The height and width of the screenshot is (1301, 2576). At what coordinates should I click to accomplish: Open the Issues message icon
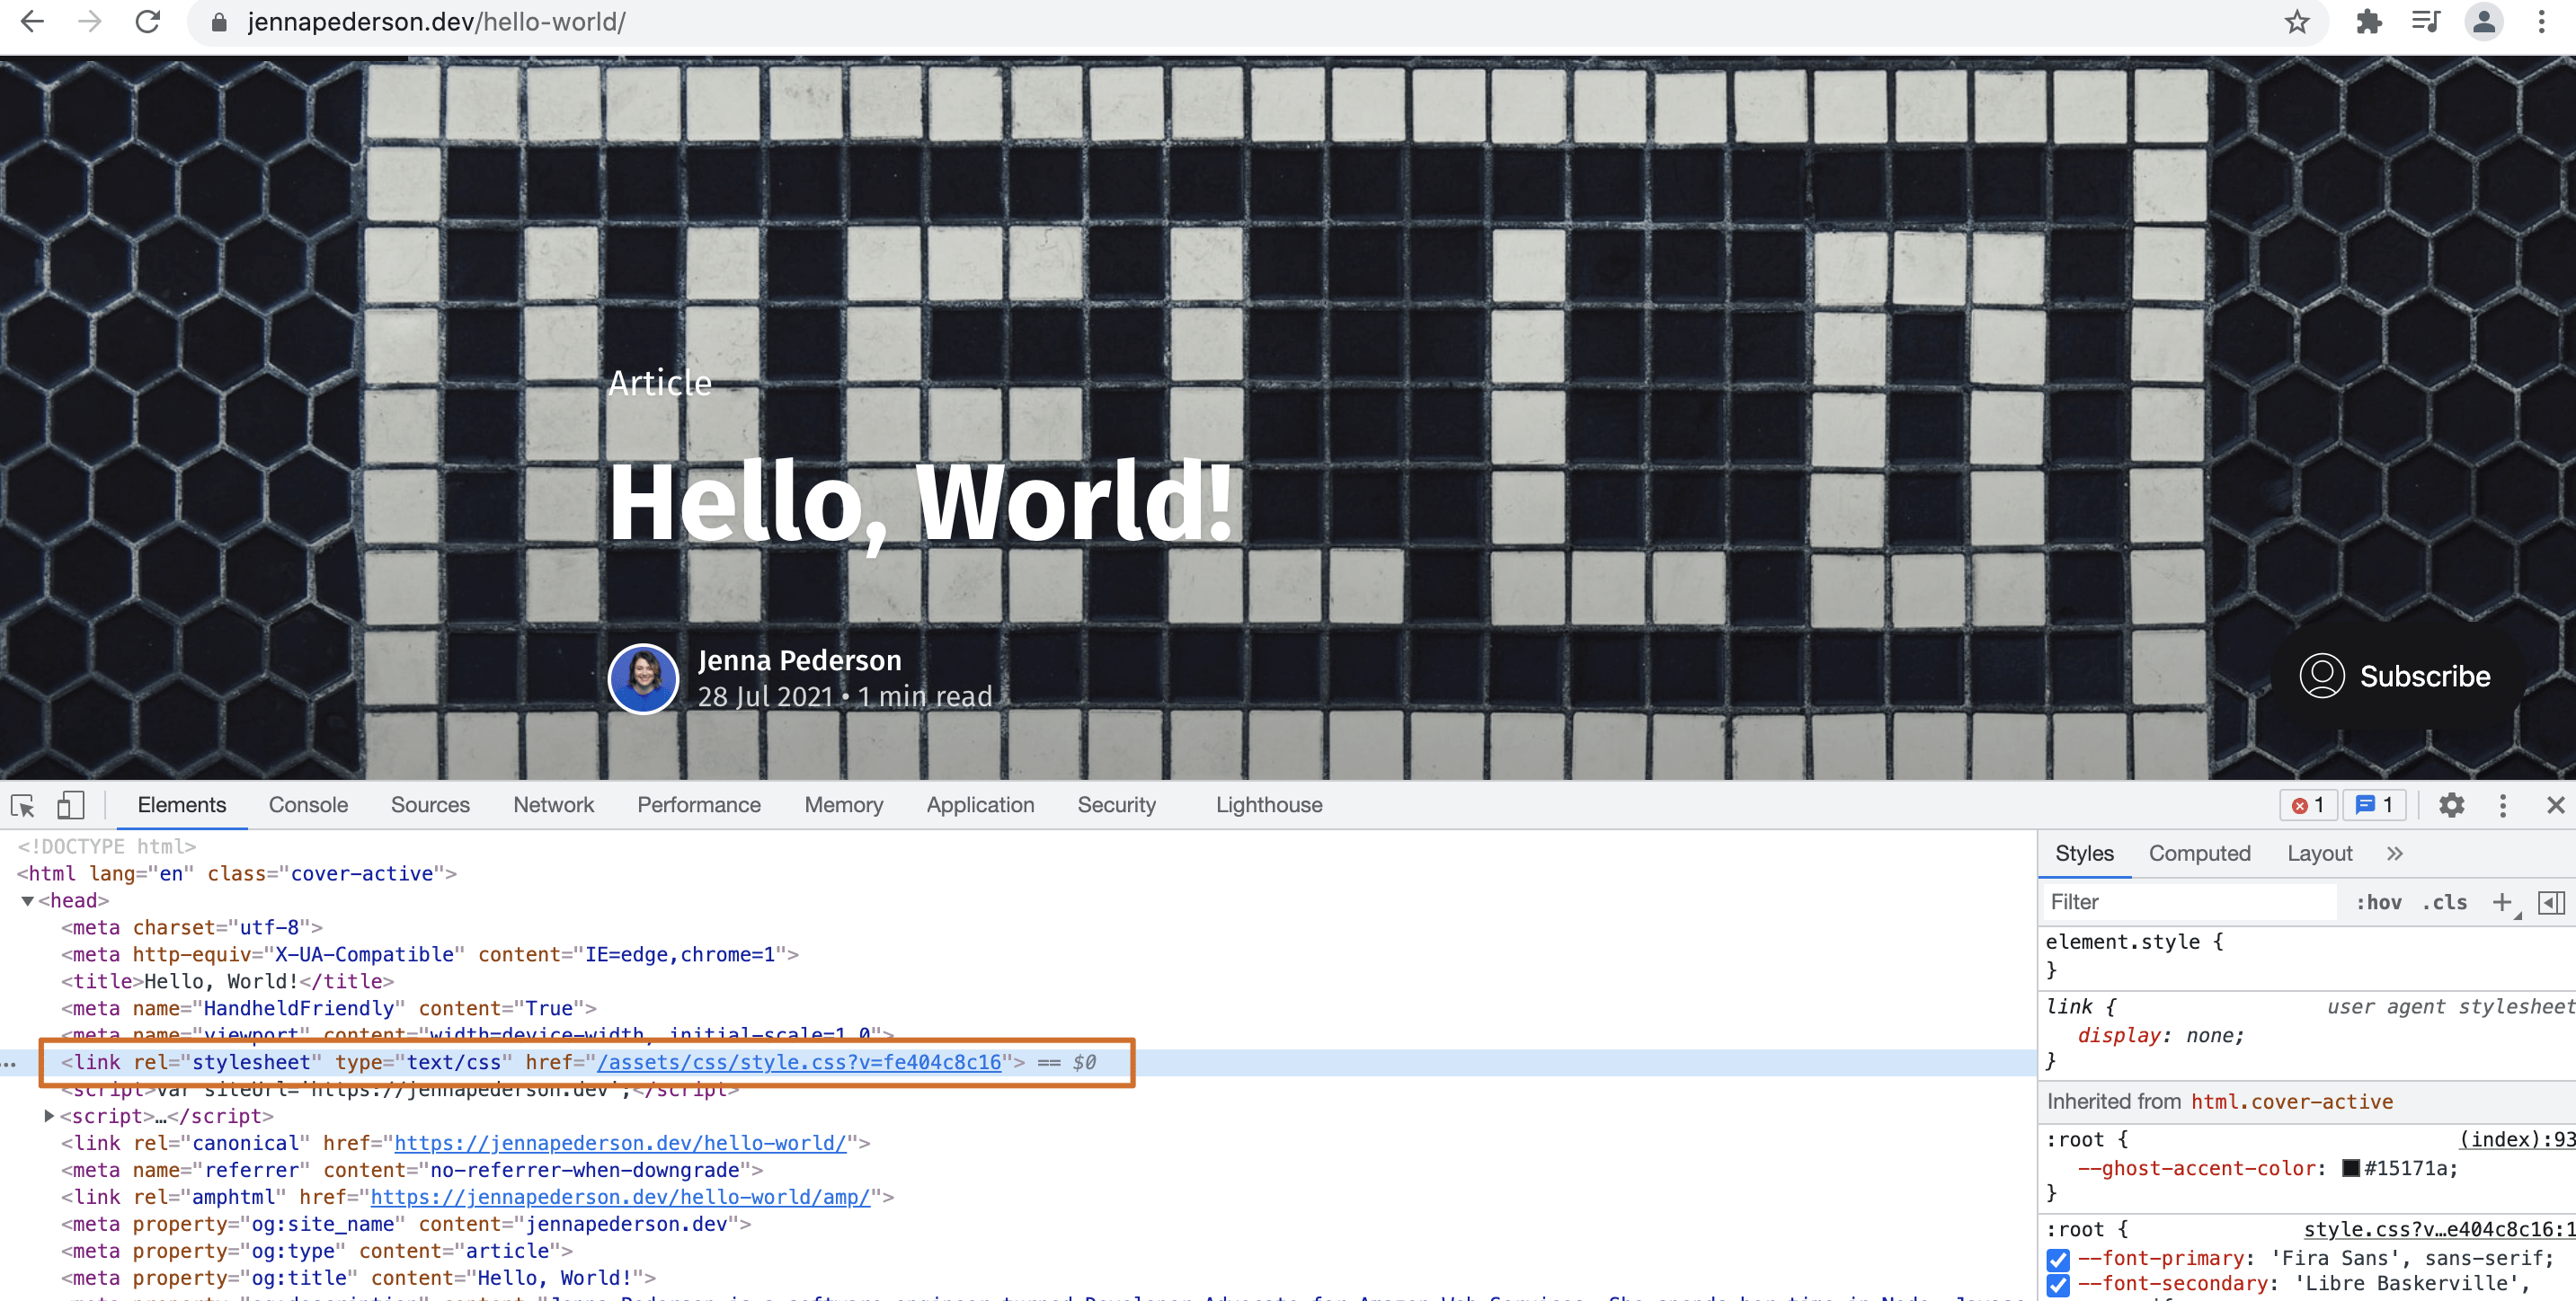coord(2374,805)
